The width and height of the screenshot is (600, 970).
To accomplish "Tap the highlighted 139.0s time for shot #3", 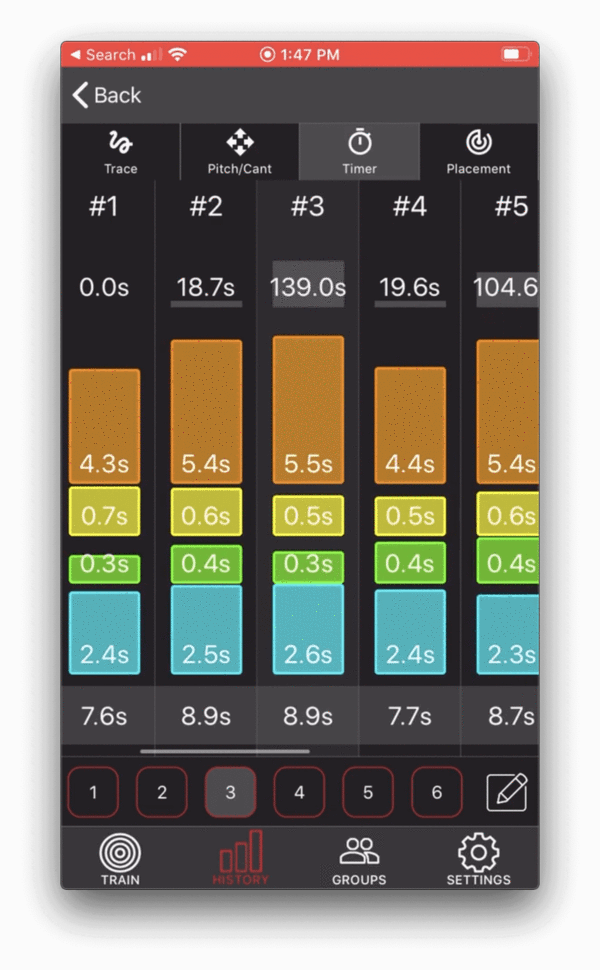I will pos(307,287).
